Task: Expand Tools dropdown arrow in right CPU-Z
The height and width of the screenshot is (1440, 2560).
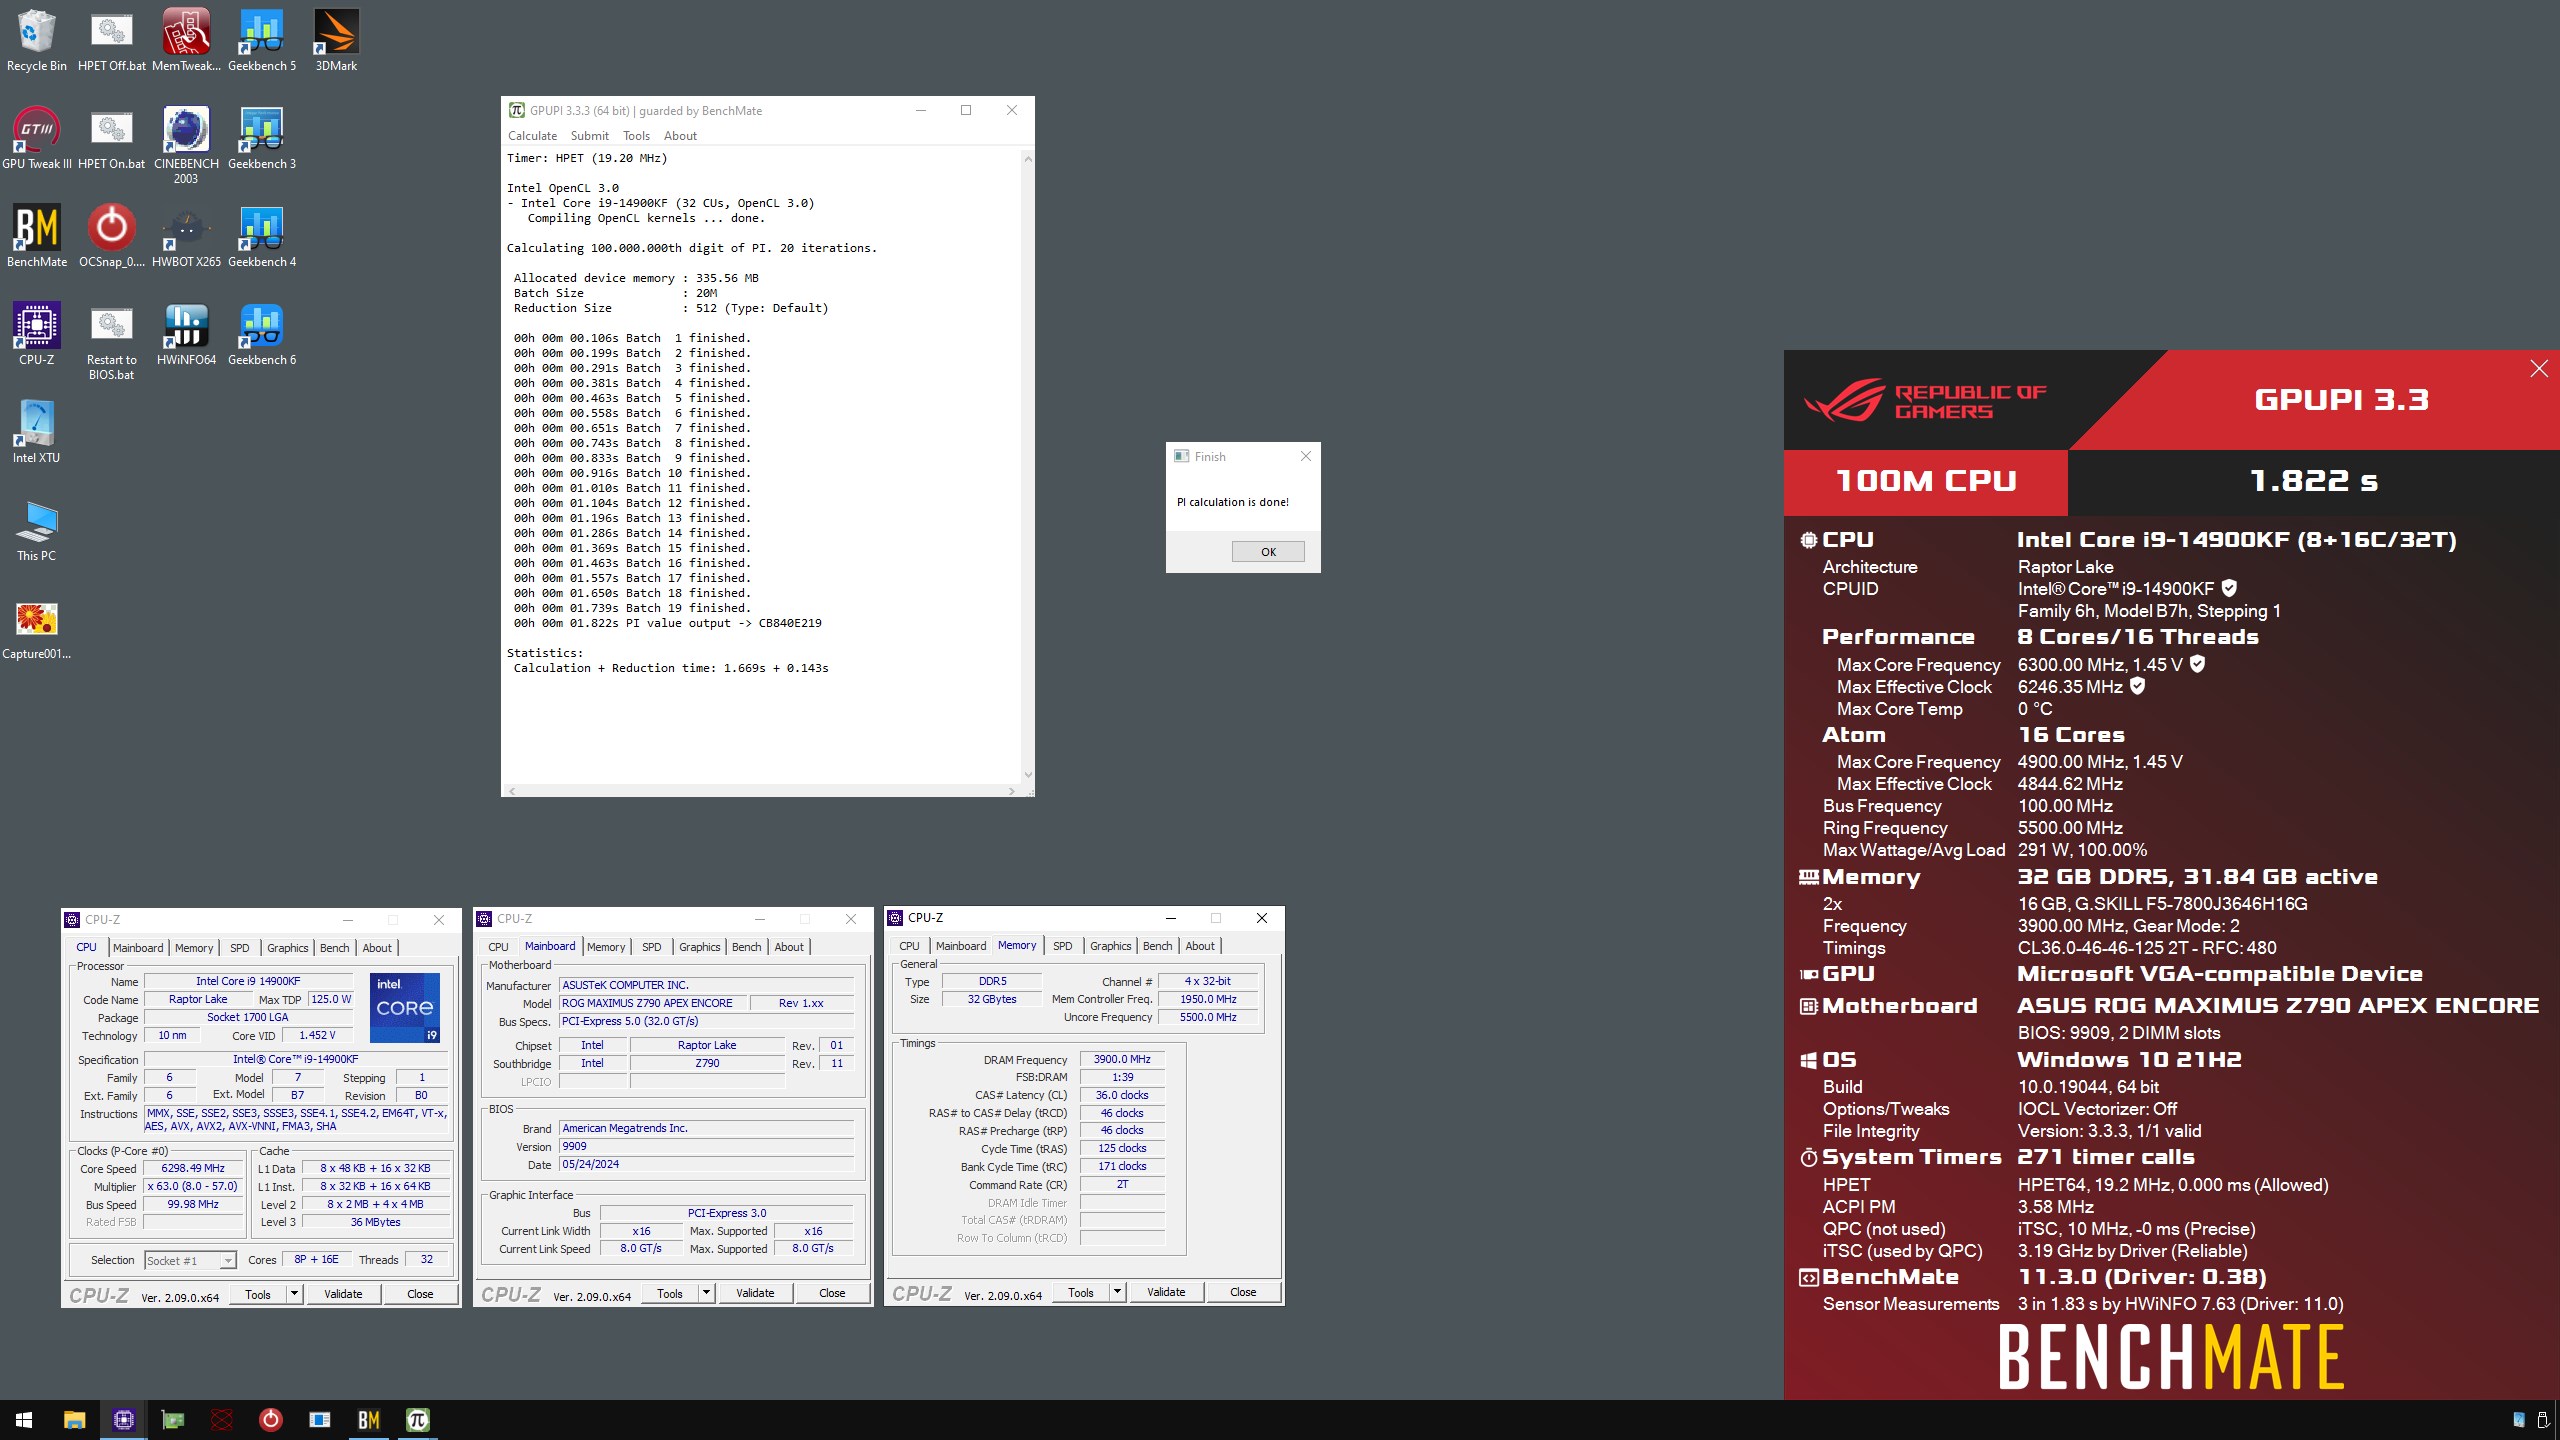Action: 1117,1292
